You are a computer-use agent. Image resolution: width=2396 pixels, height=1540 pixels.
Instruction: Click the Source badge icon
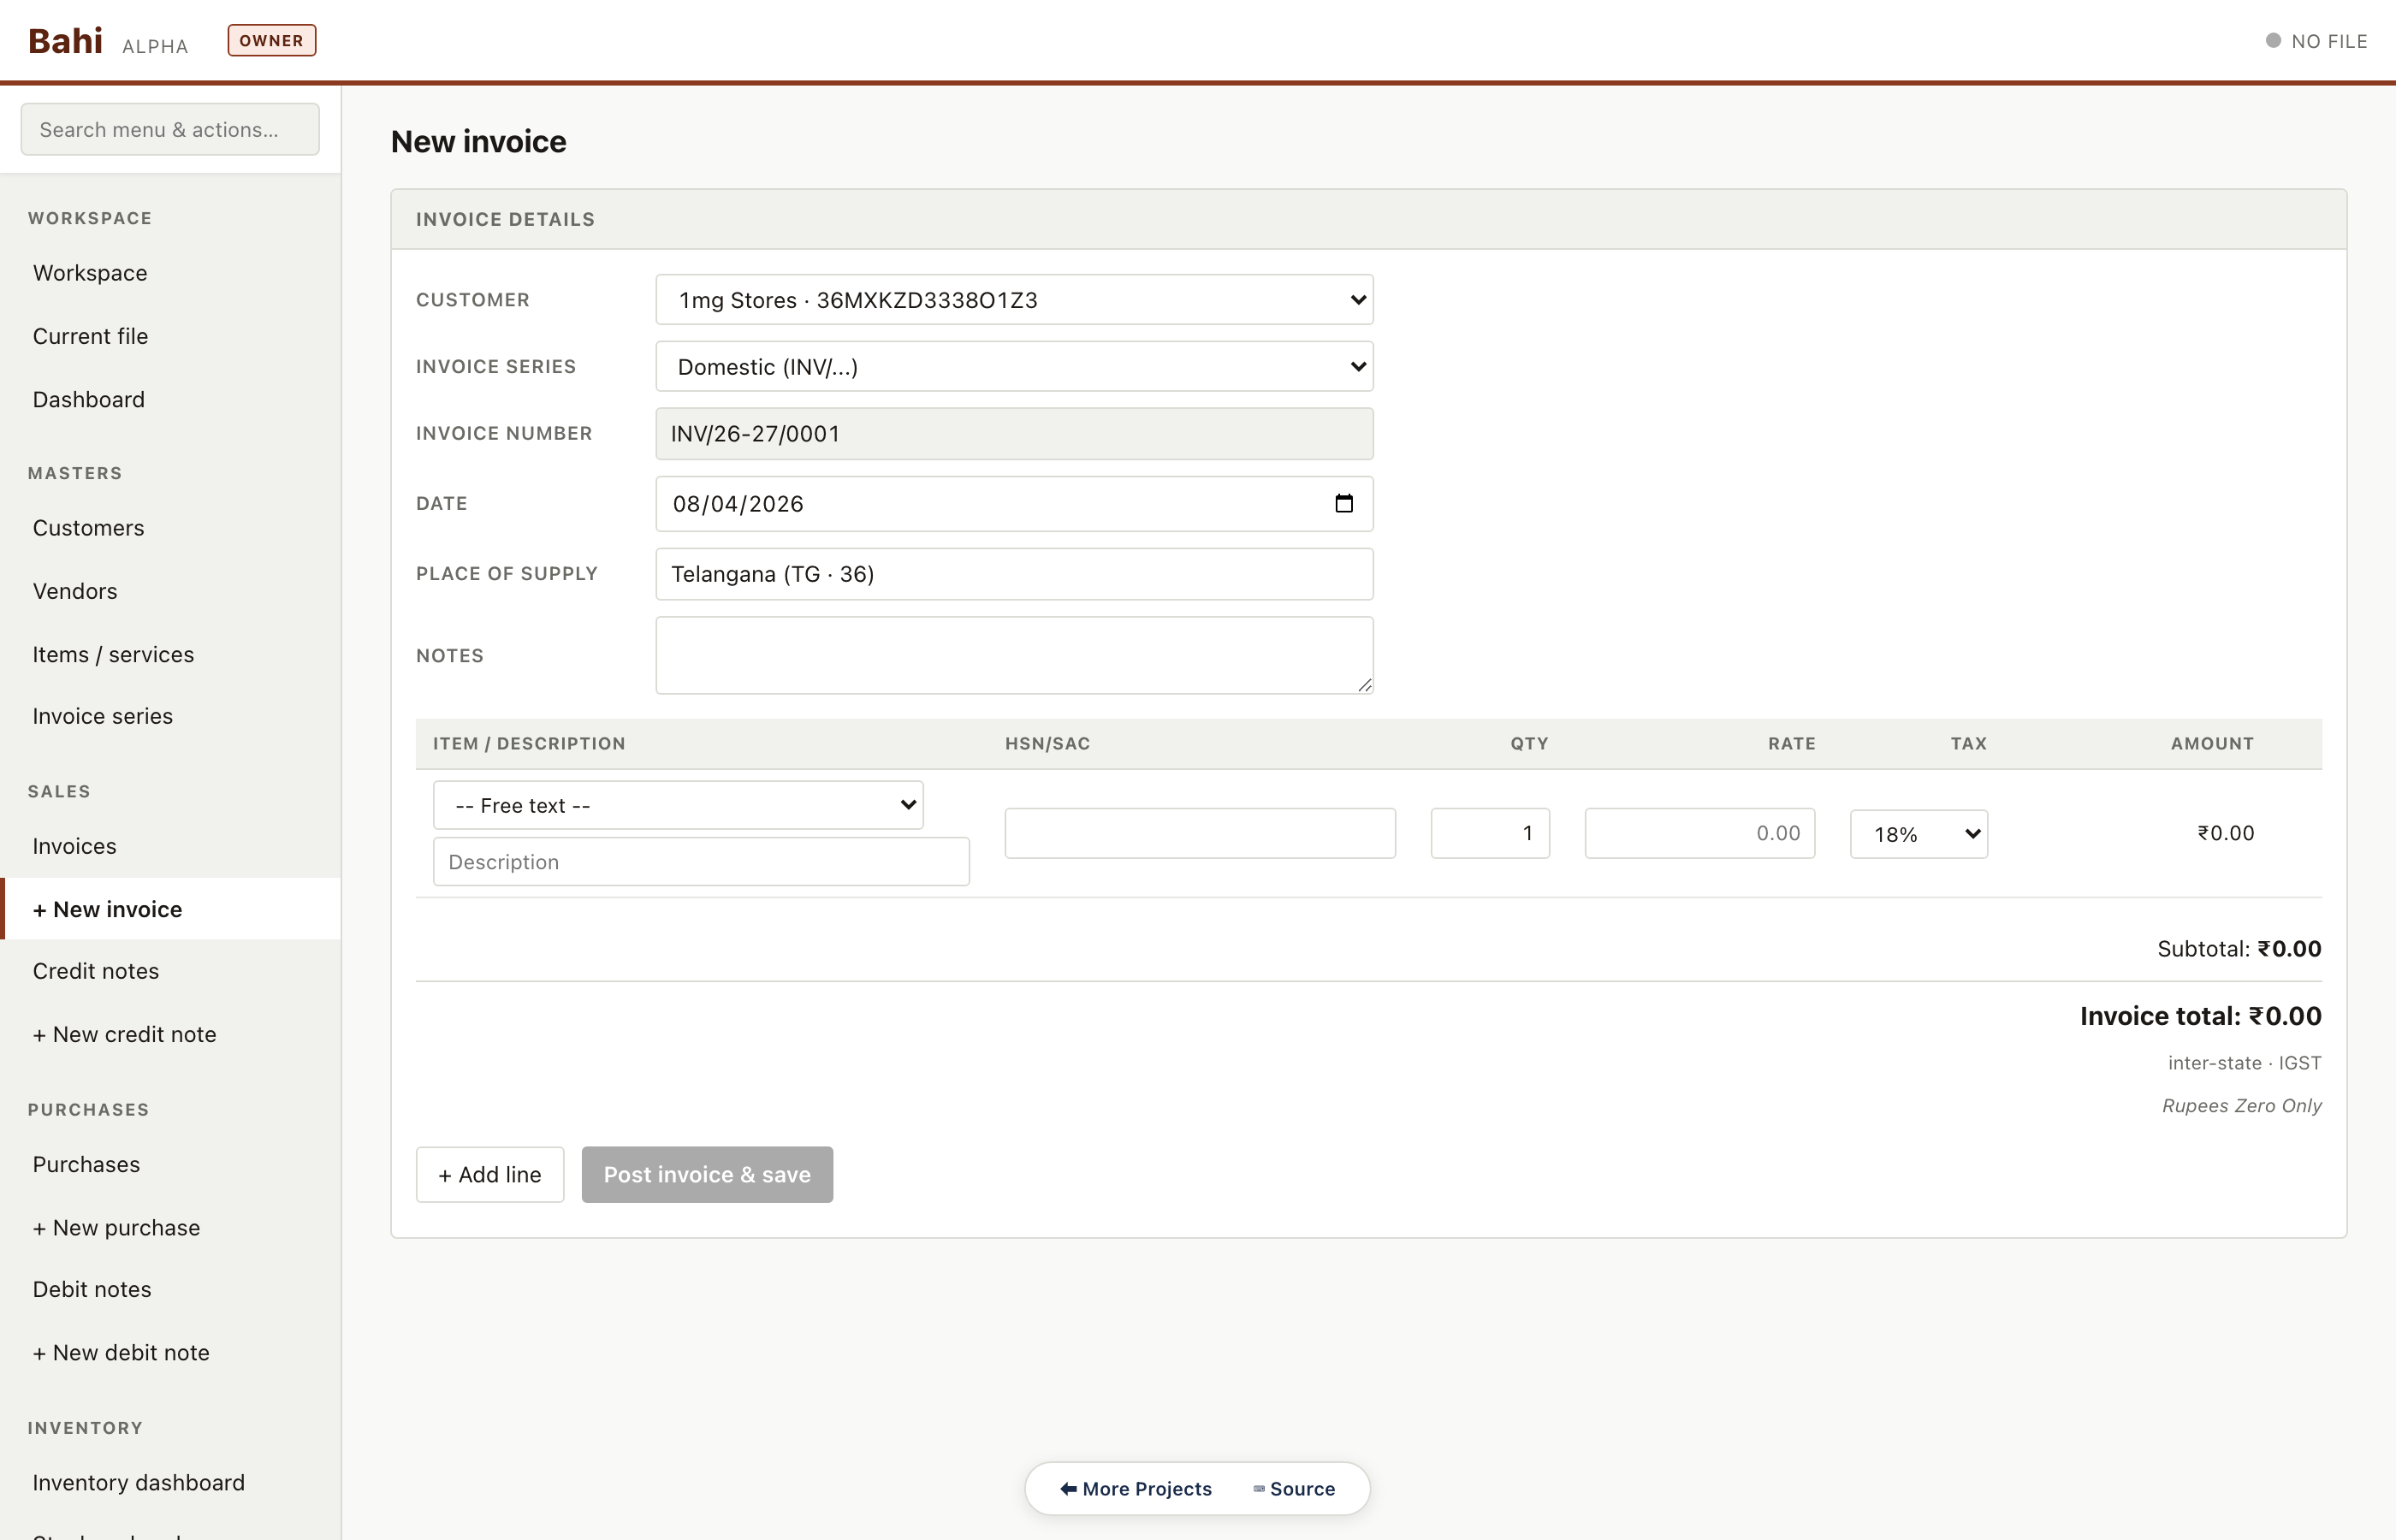(1256, 1488)
